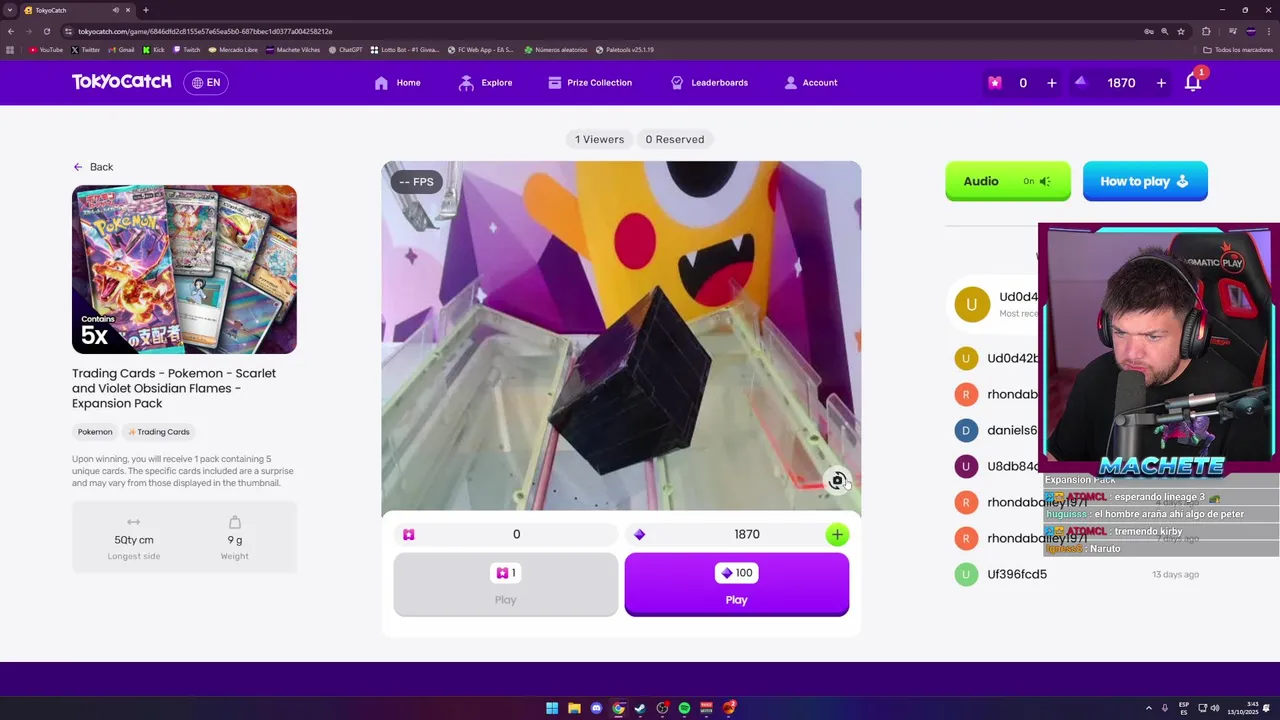1280x720 pixels.
Task: Switch camera view icon on video
Action: point(838,481)
